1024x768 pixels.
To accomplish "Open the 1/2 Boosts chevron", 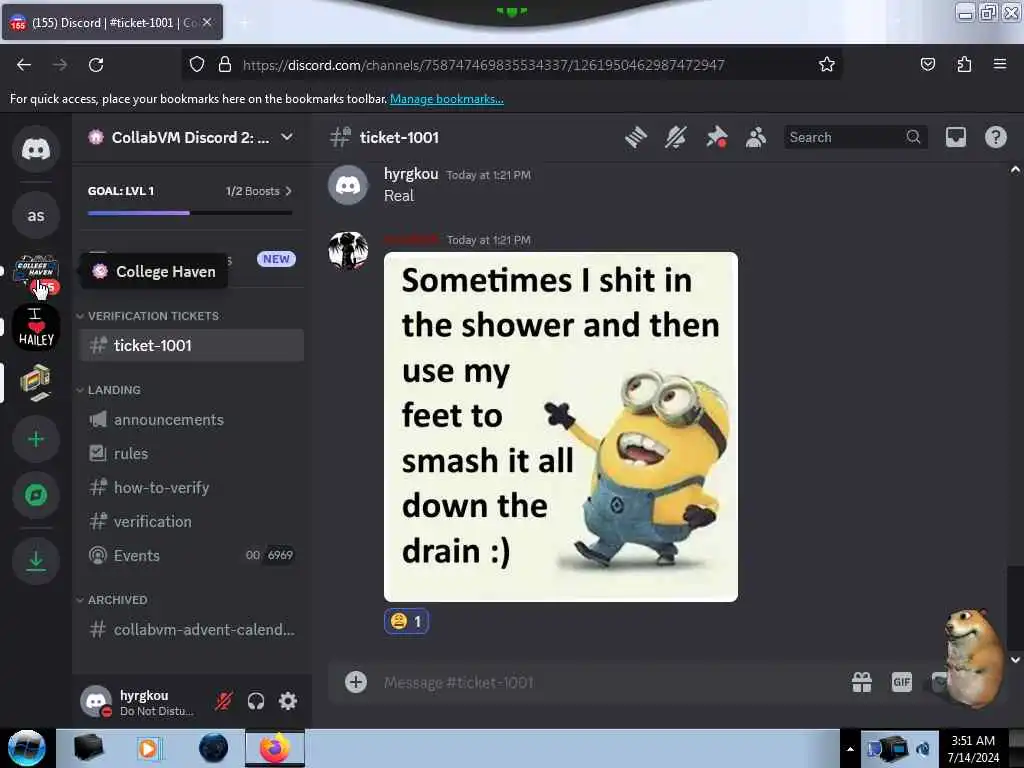I will click(288, 191).
